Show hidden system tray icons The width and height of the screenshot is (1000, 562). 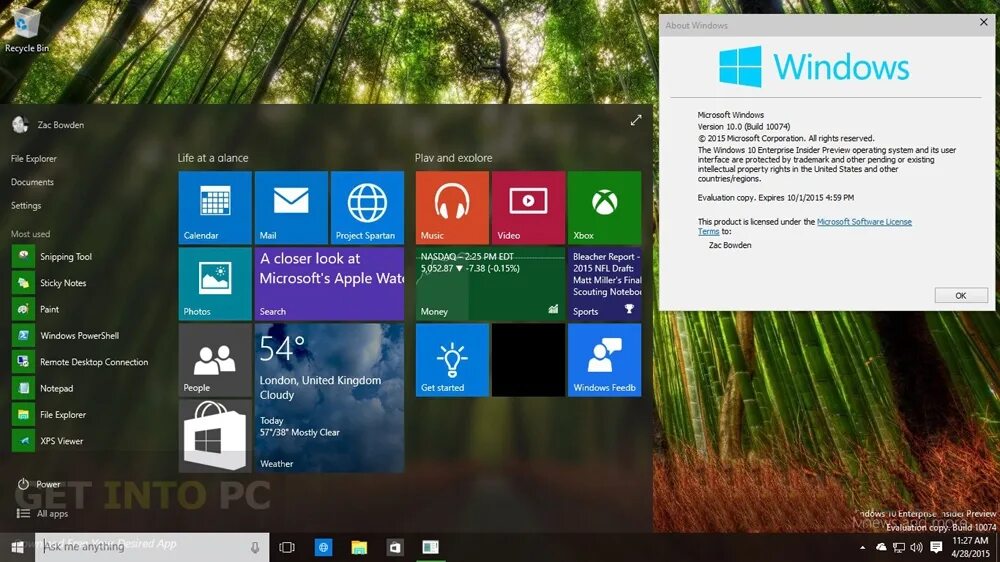click(x=862, y=547)
